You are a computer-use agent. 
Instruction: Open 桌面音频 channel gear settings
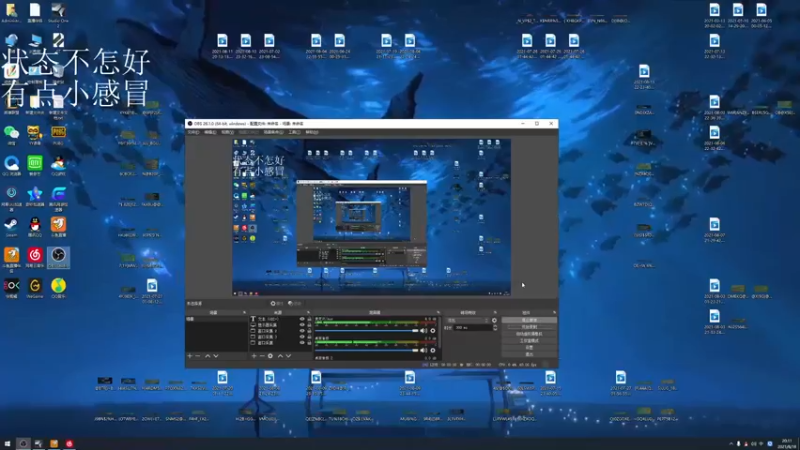(433, 351)
